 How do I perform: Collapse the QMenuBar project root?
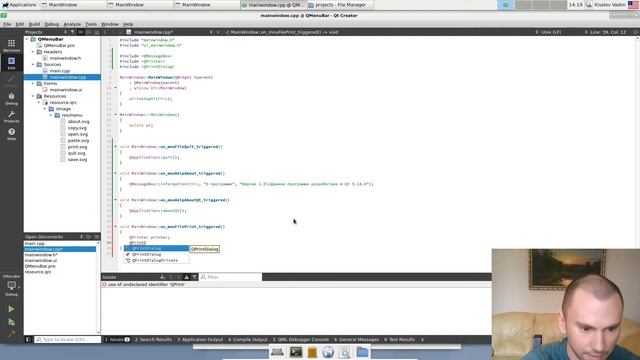pos(27,39)
